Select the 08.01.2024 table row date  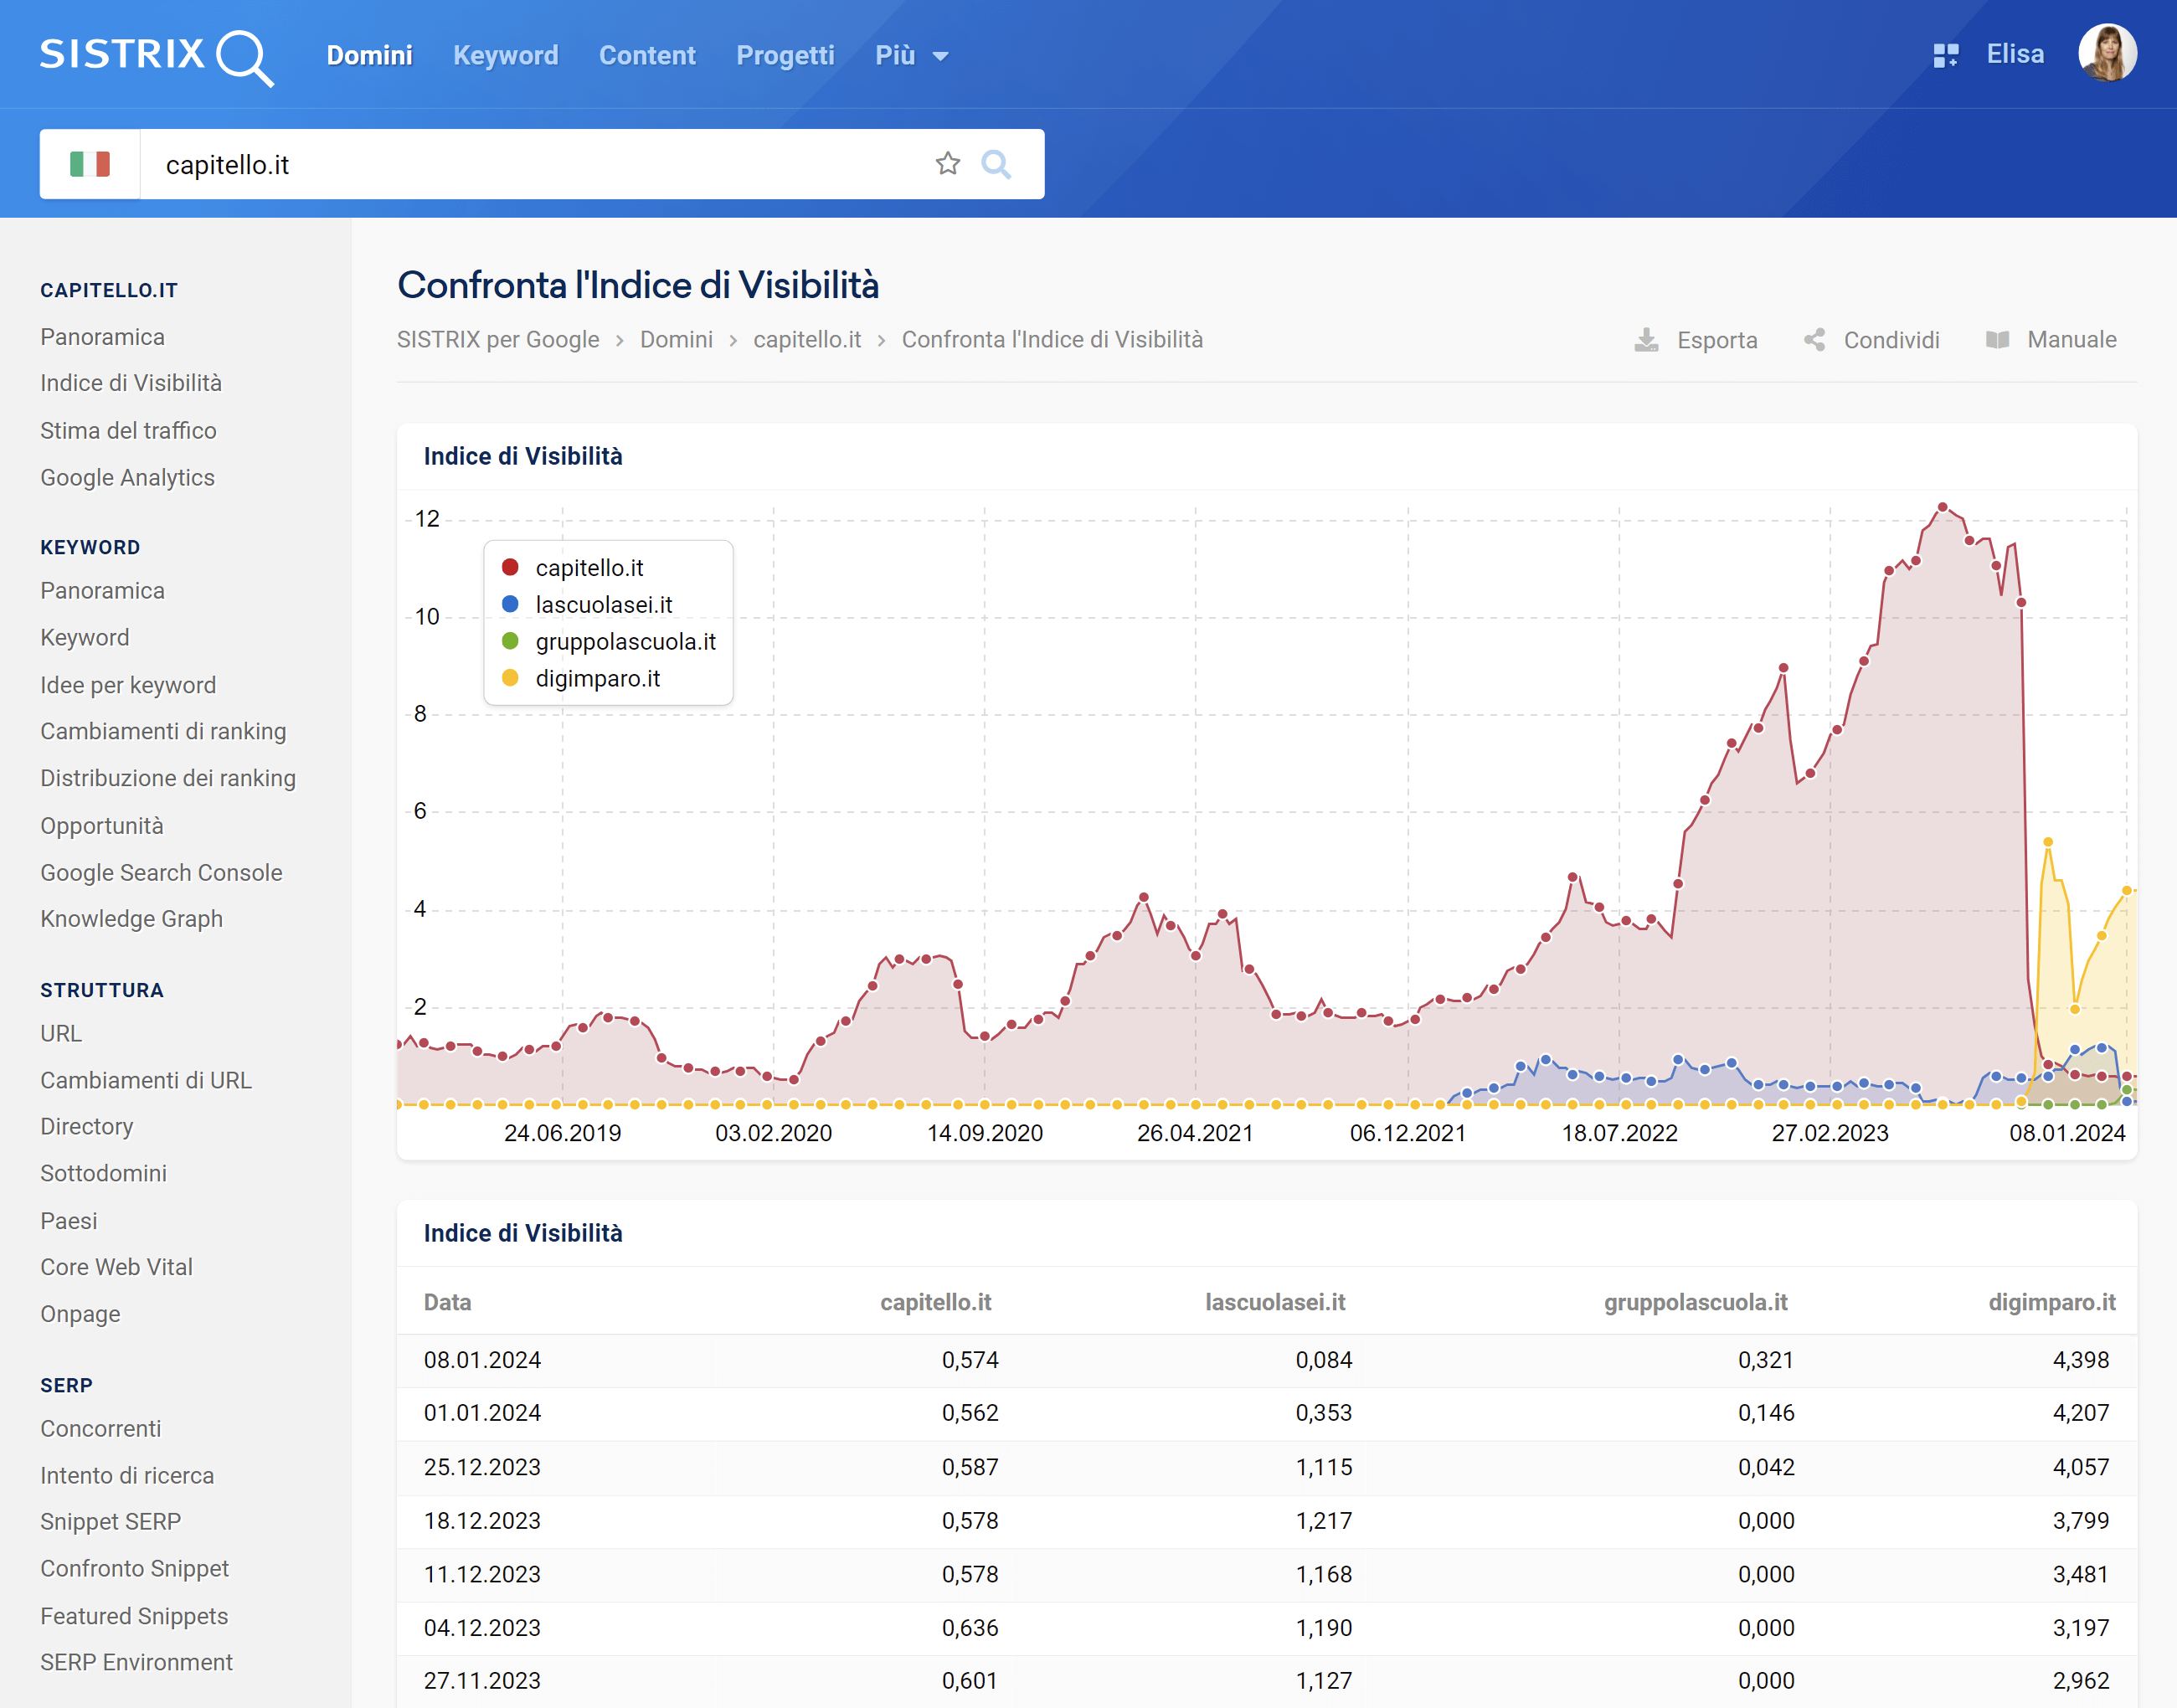[482, 1360]
